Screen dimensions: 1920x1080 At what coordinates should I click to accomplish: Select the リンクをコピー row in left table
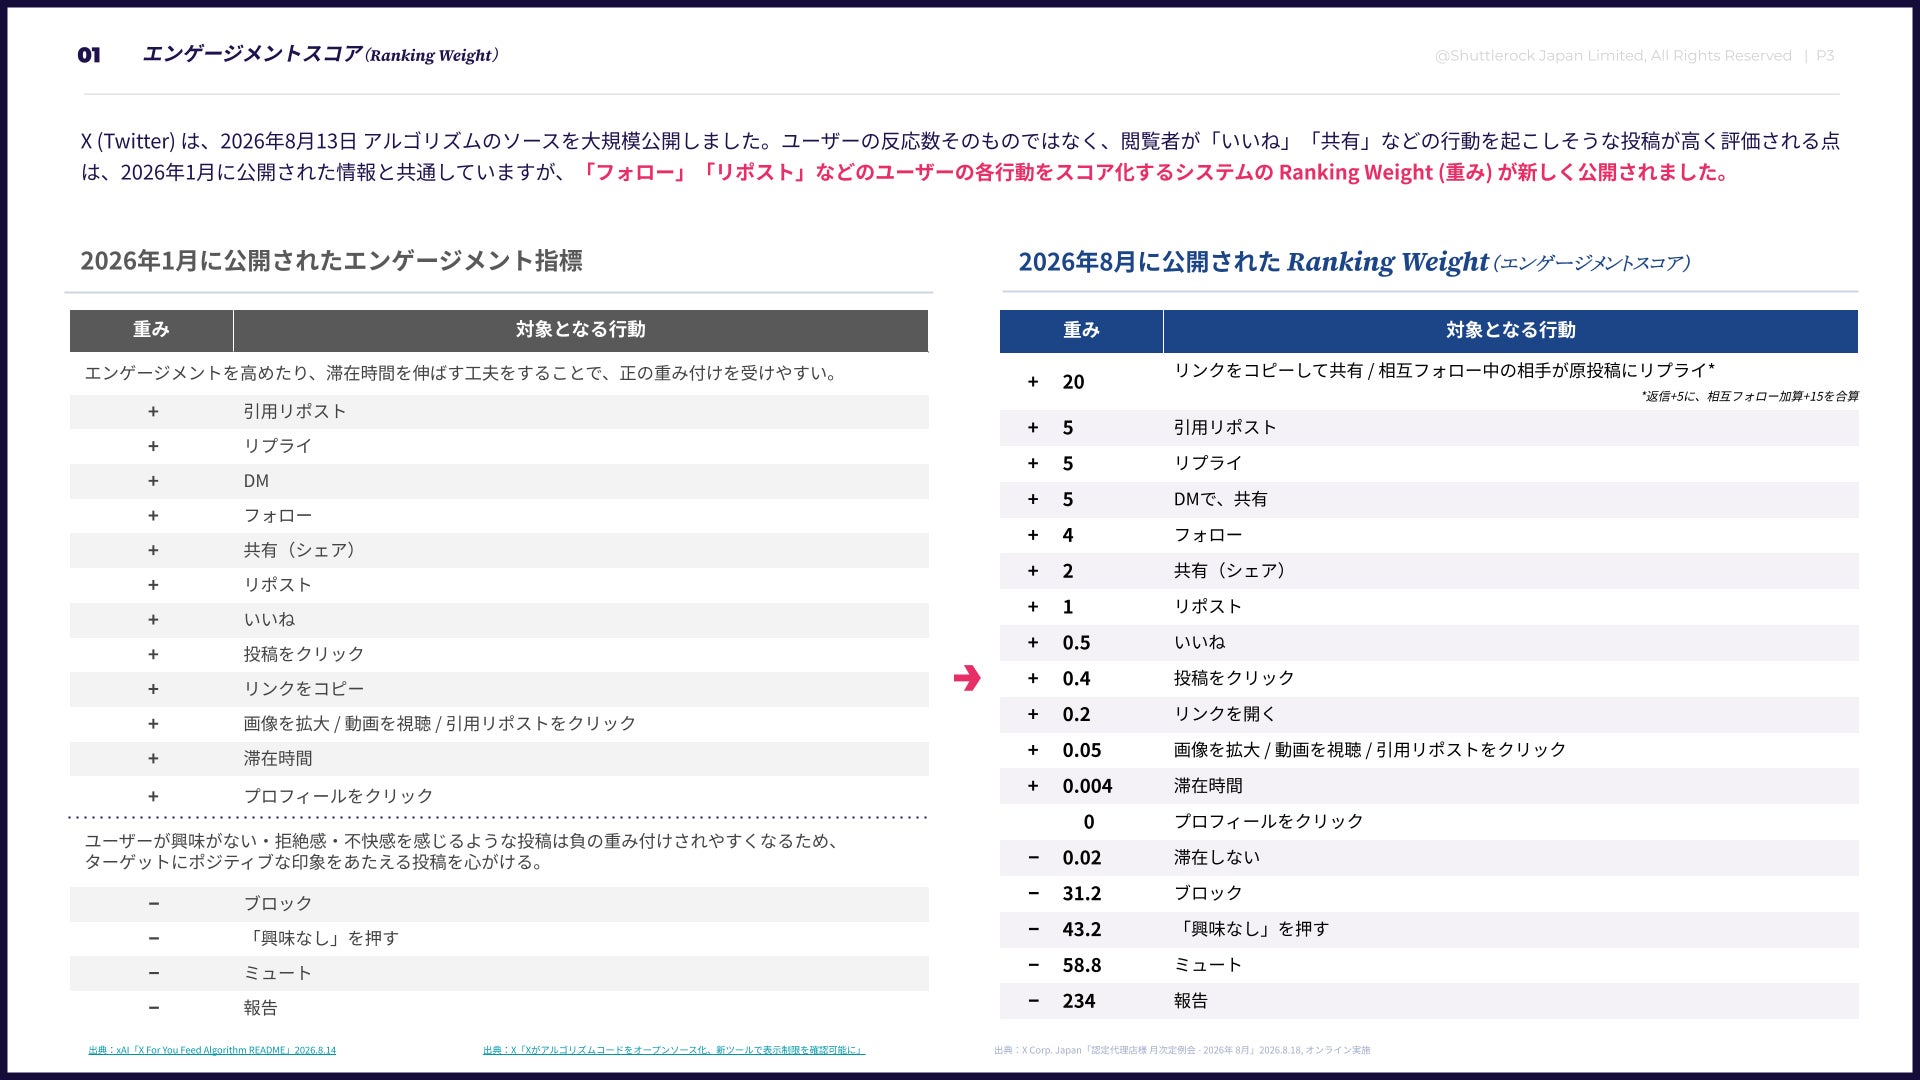499,689
